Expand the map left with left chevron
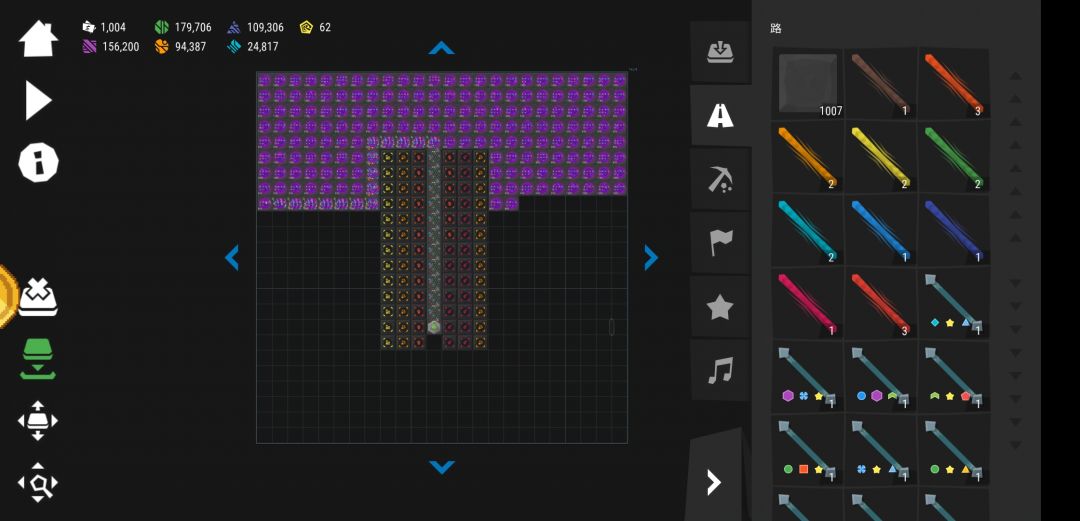The height and width of the screenshot is (521, 1080). 232,257
